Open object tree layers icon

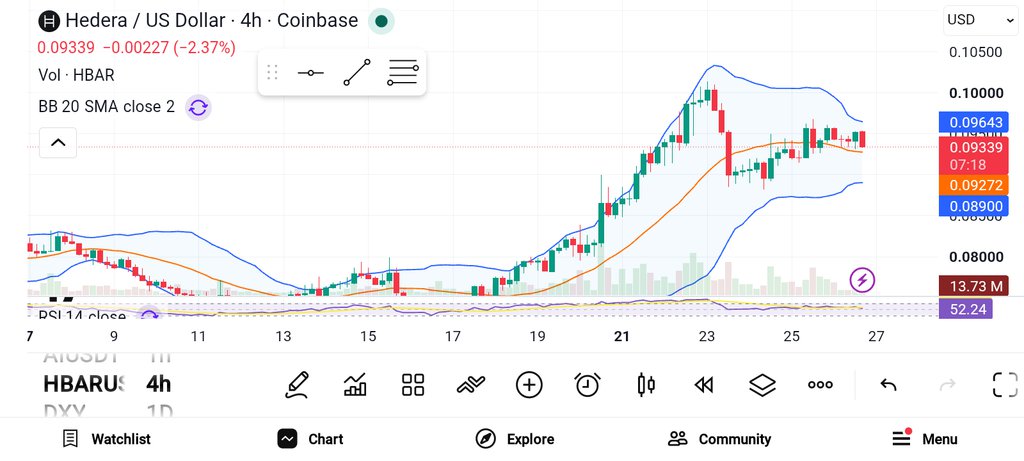click(762, 385)
